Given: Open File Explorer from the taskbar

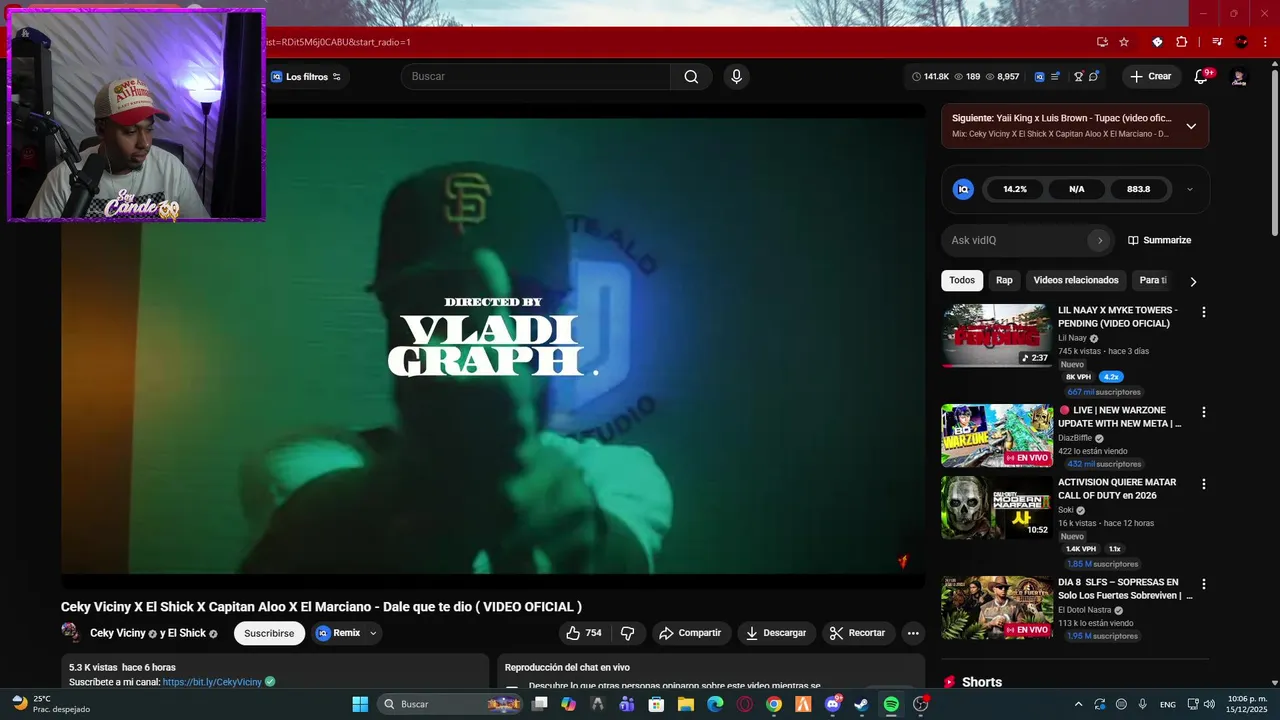Looking at the screenshot, I should pos(686,704).
